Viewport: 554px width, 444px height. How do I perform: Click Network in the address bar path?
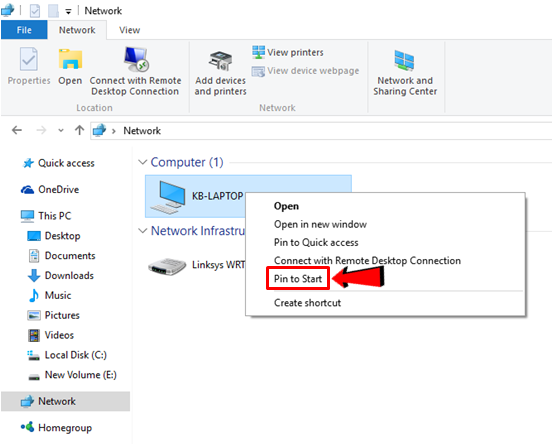click(142, 131)
